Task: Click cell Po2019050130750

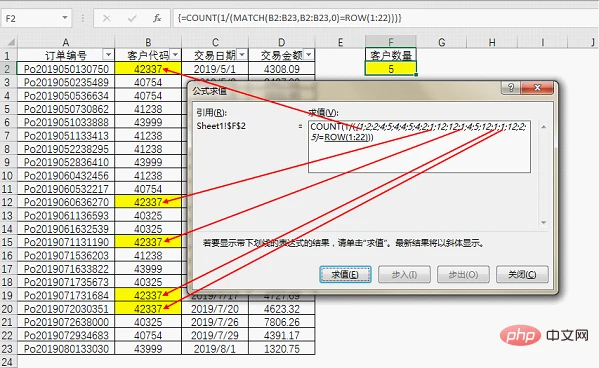Action: click(x=66, y=69)
